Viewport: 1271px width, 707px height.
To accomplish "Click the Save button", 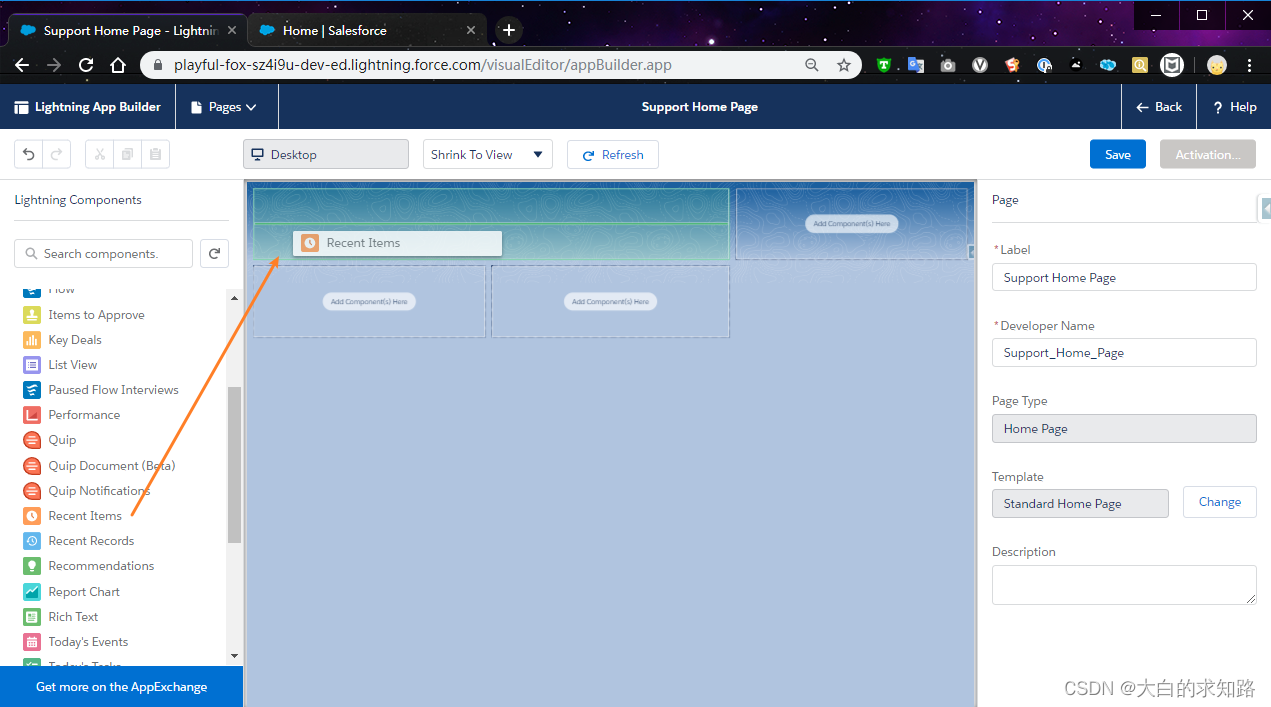I will pos(1118,154).
